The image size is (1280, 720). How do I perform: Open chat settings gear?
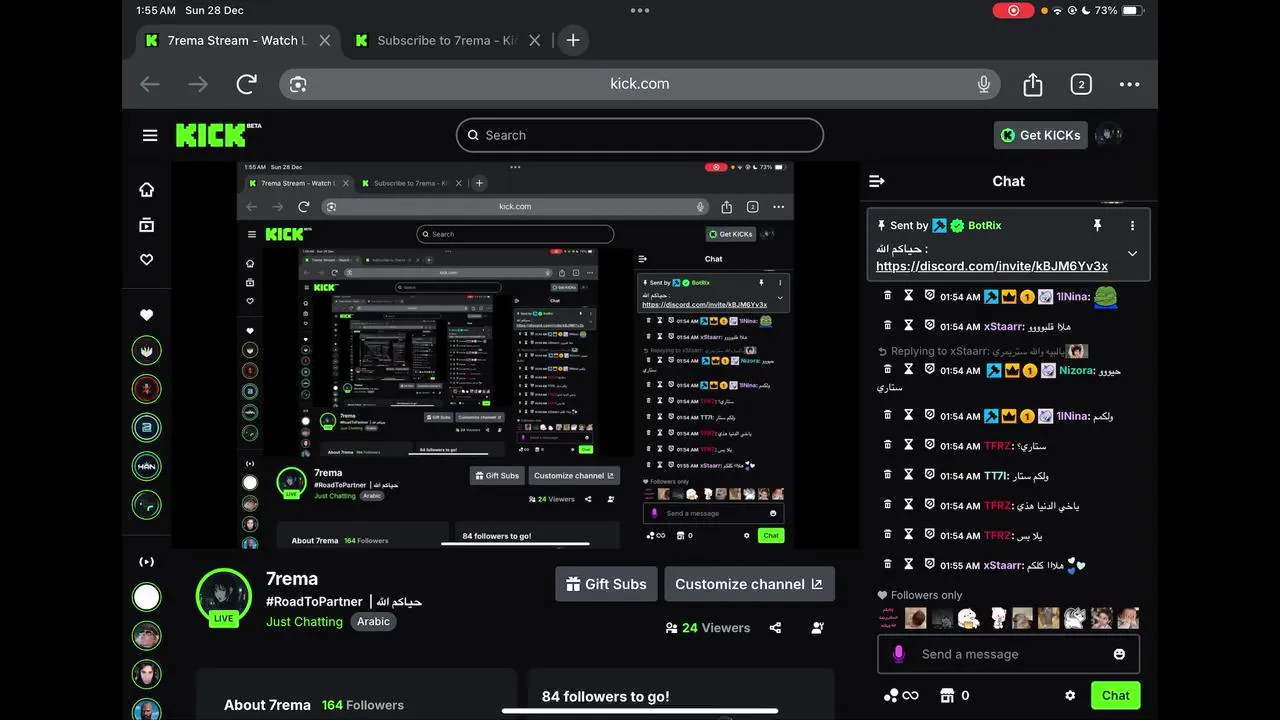1070,695
